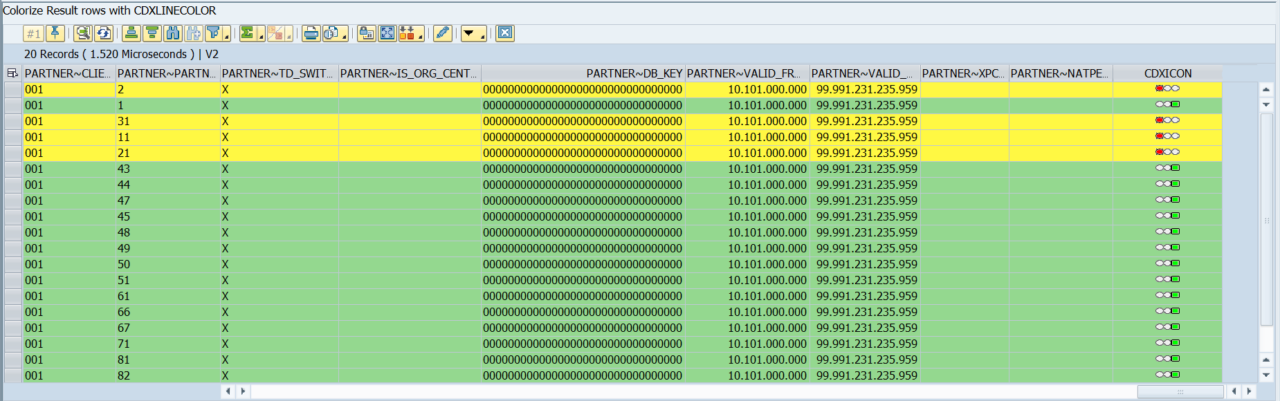Screen dimensions: 1280x401
Task: Close the grid using blue X icon
Action: tap(505, 33)
